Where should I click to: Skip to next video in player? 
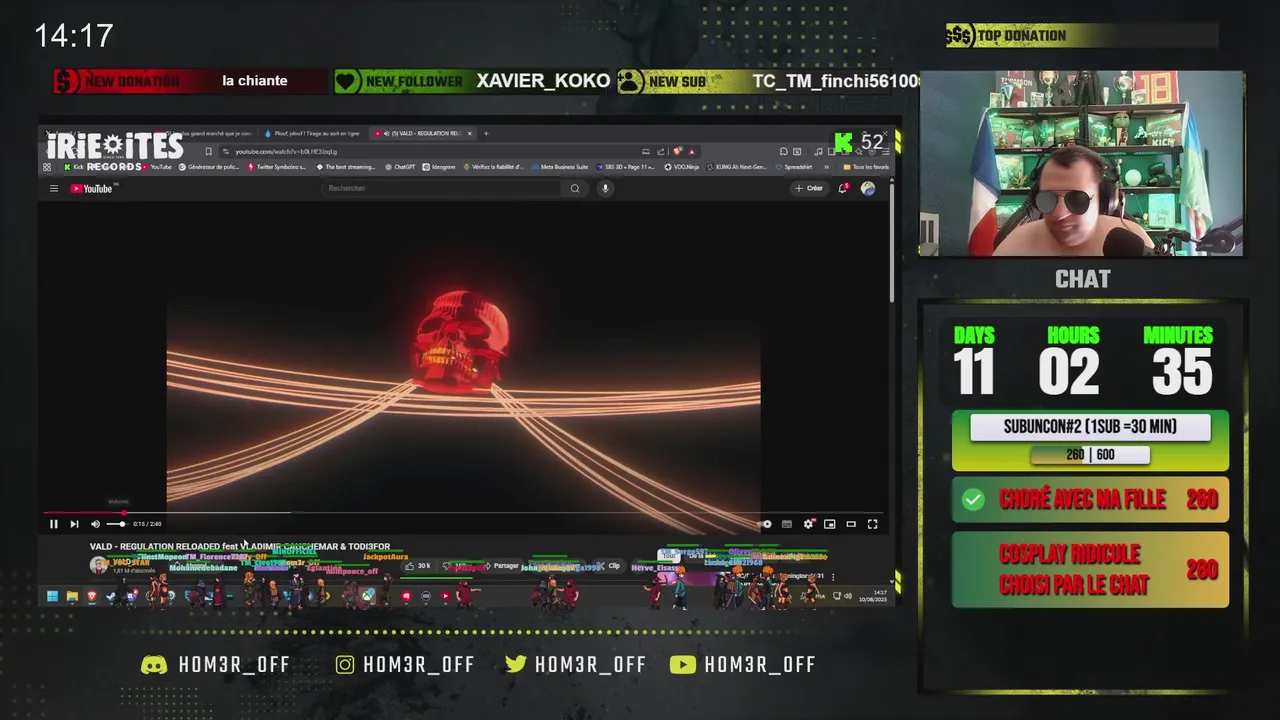click(x=74, y=524)
